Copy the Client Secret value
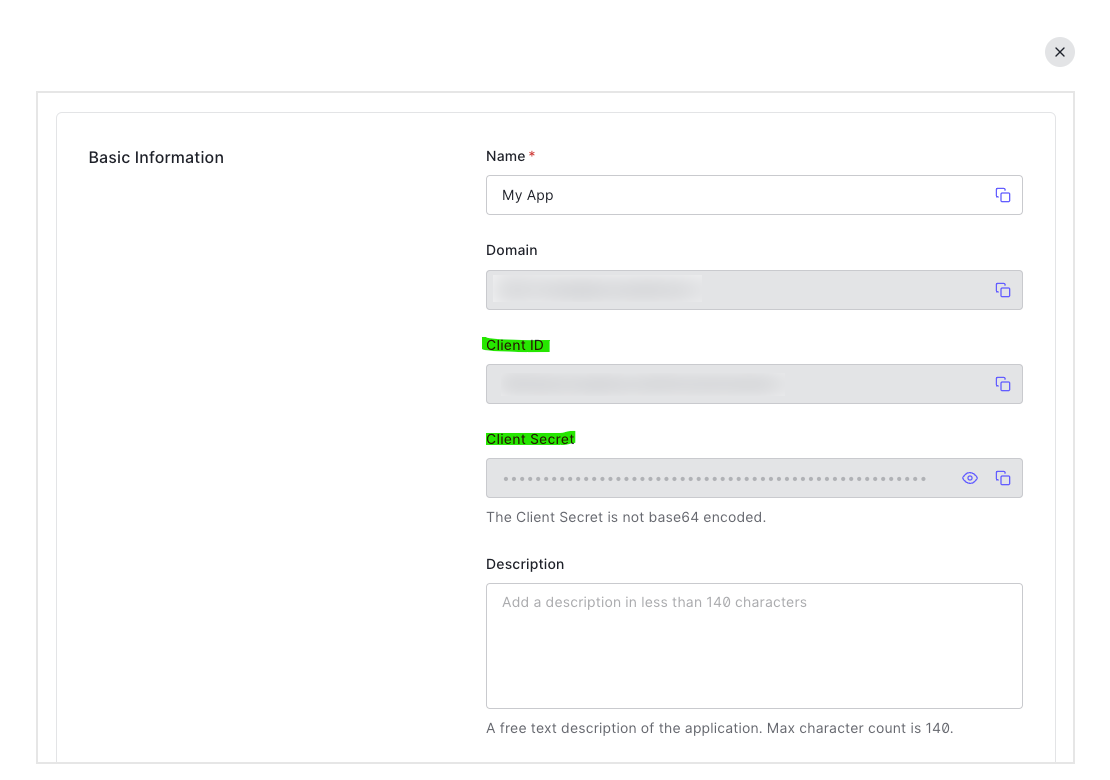 1002,478
